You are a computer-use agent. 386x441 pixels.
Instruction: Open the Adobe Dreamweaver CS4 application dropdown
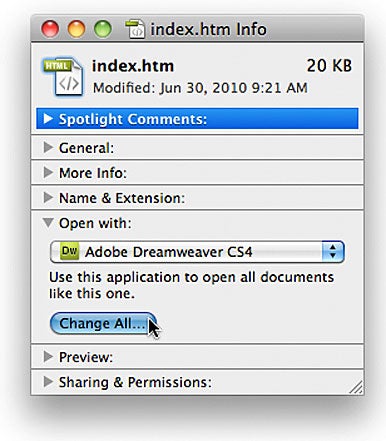[x=197, y=252]
